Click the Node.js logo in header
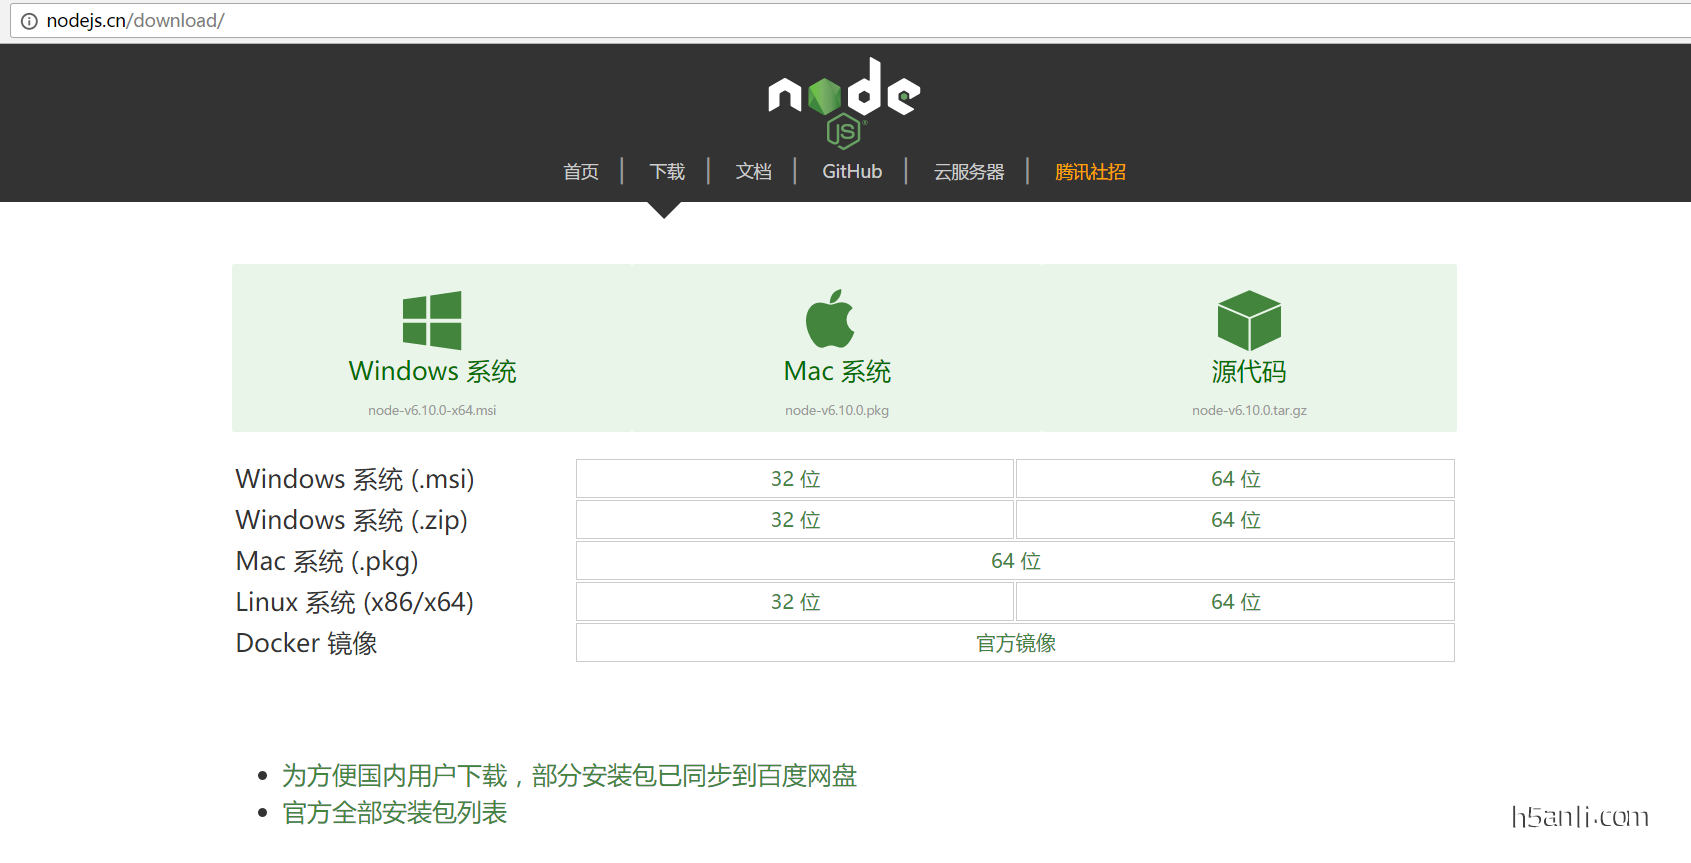 pyautogui.click(x=844, y=103)
